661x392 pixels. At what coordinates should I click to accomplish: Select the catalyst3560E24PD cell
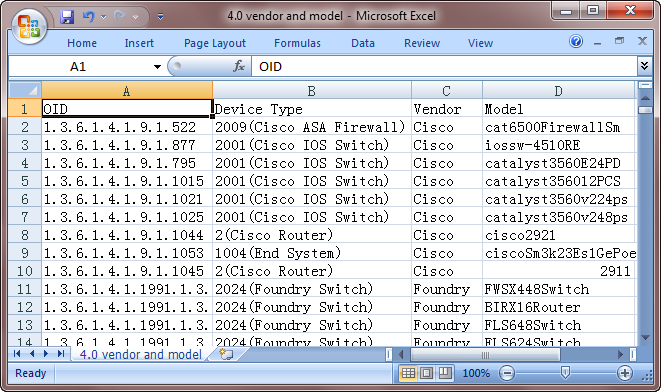pyautogui.click(x=558, y=163)
